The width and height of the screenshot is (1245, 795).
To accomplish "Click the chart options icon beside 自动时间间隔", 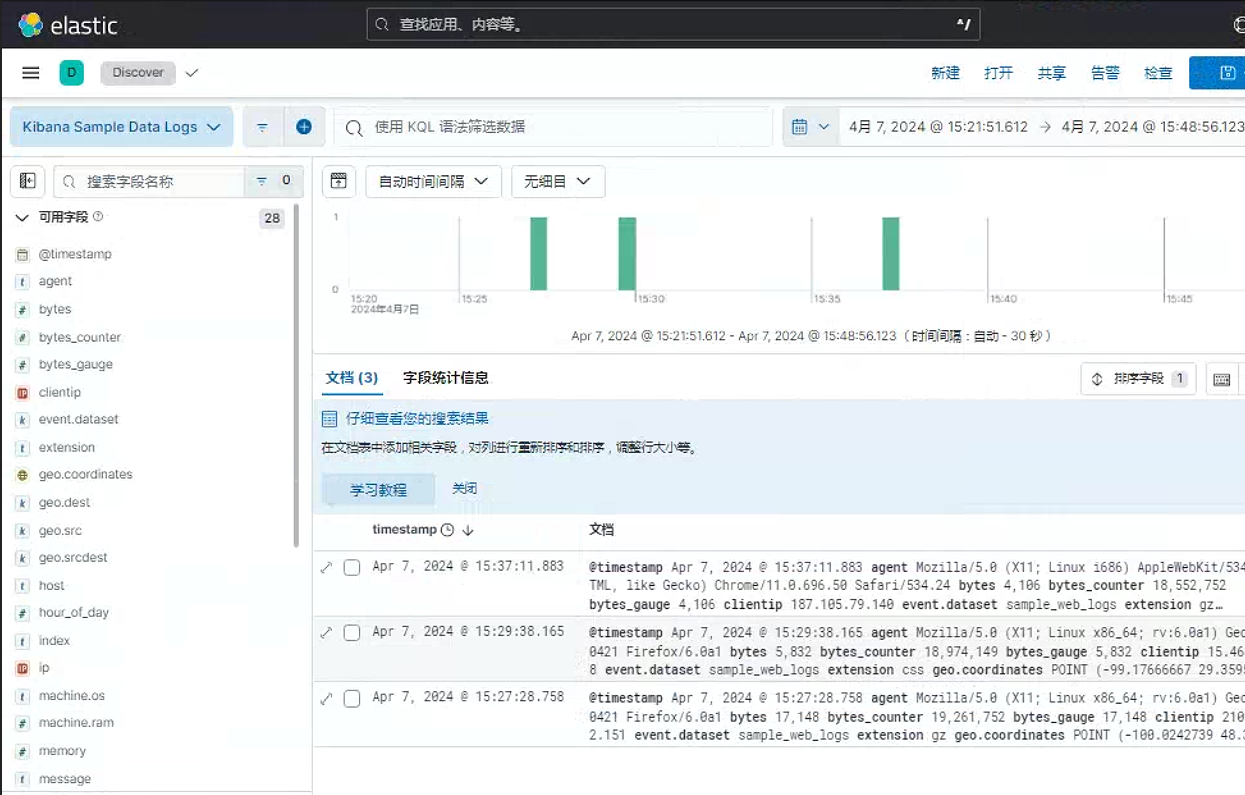I will [338, 181].
